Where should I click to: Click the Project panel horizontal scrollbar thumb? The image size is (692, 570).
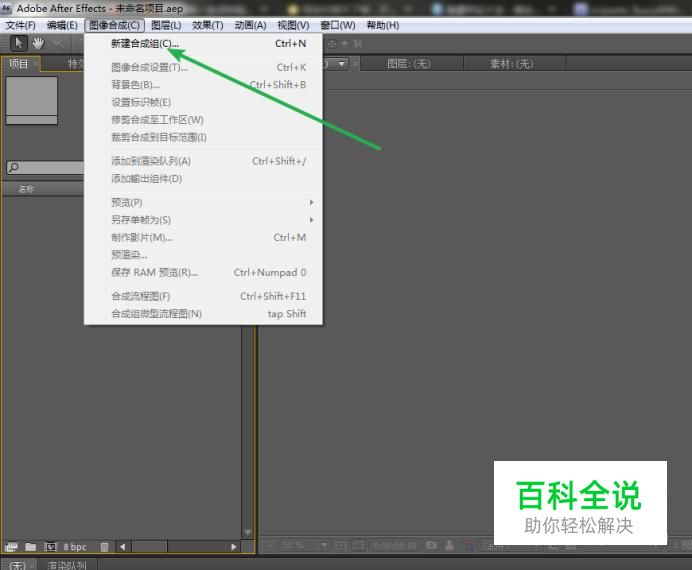click(150, 547)
